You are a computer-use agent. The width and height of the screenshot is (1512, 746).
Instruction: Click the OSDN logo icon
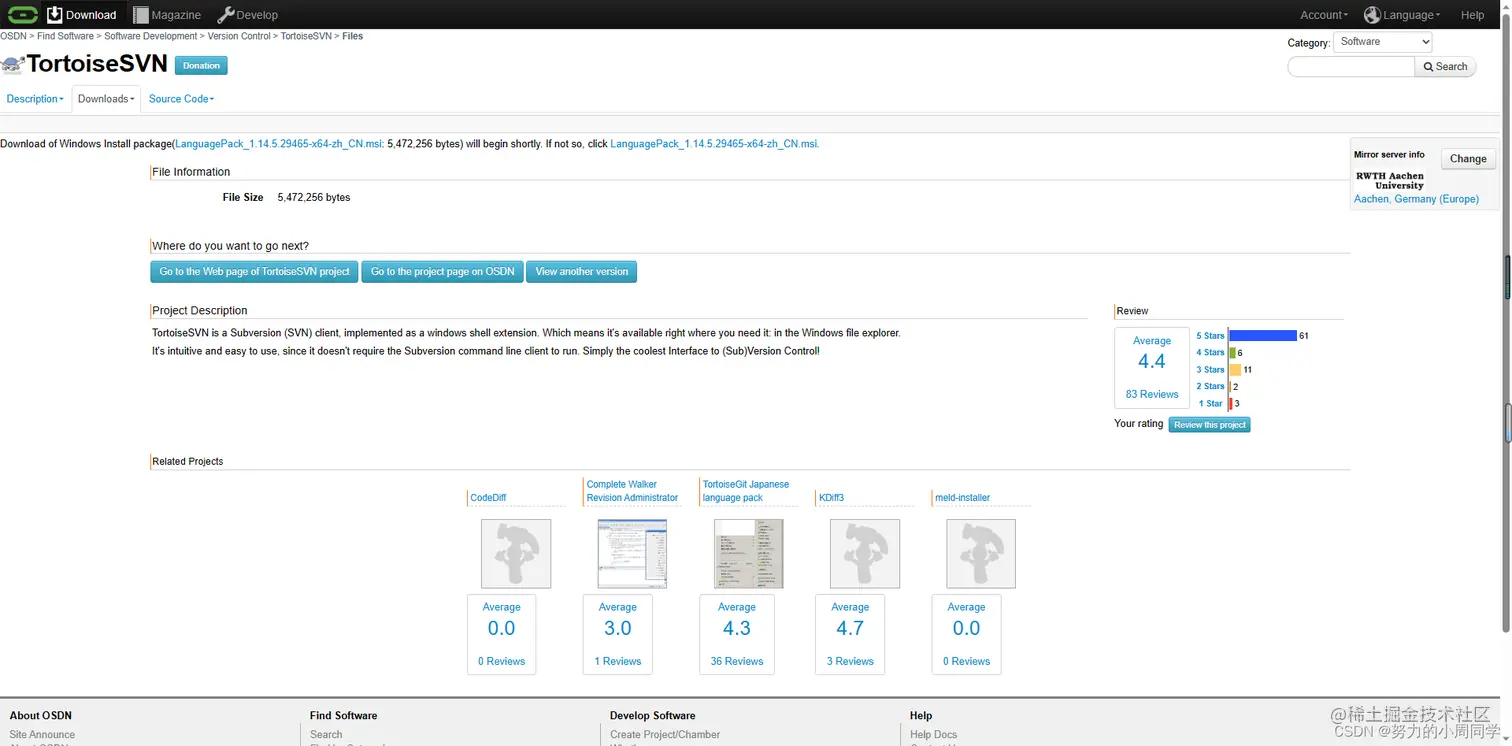[22, 14]
